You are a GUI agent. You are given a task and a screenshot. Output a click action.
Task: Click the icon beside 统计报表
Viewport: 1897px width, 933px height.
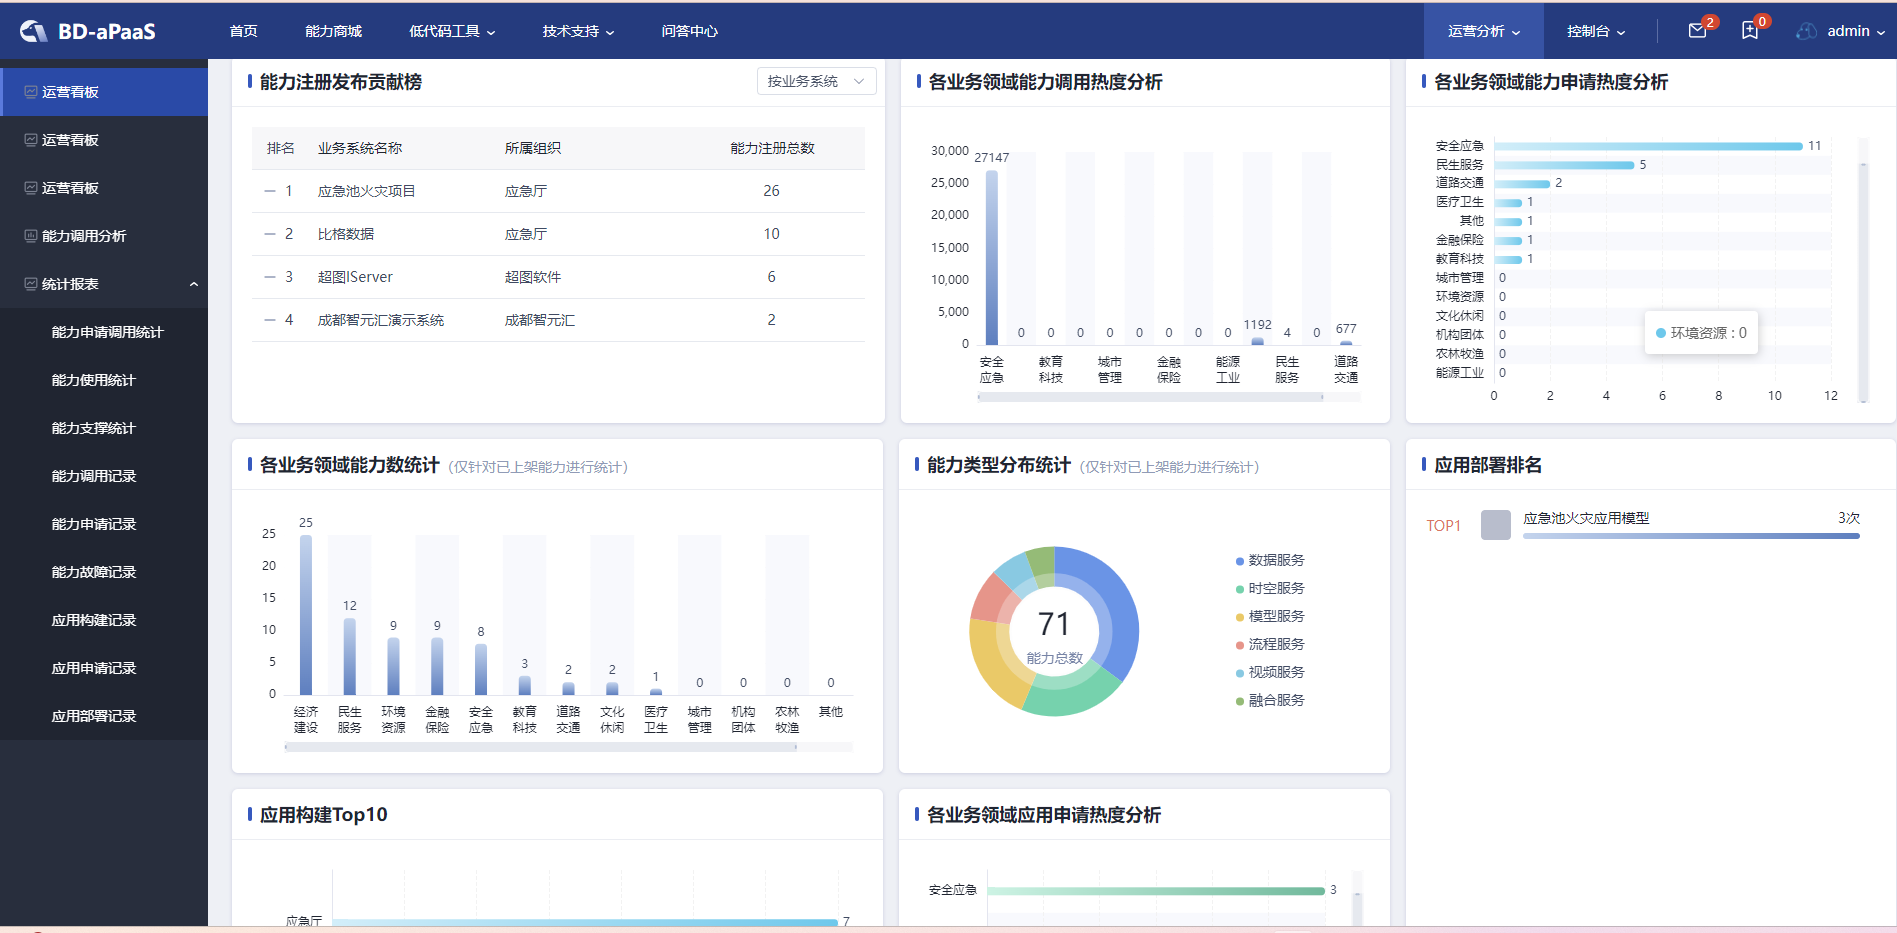(x=31, y=284)
